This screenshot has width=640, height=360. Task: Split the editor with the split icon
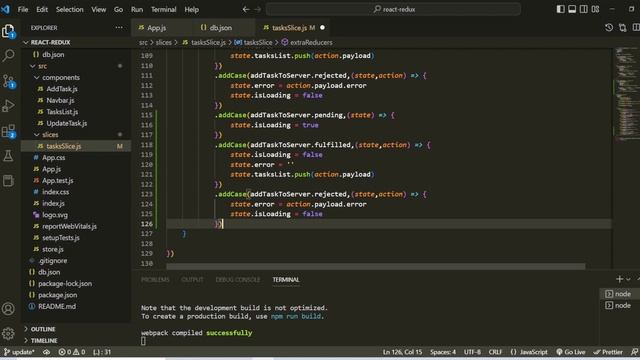[x=636, y=27]
